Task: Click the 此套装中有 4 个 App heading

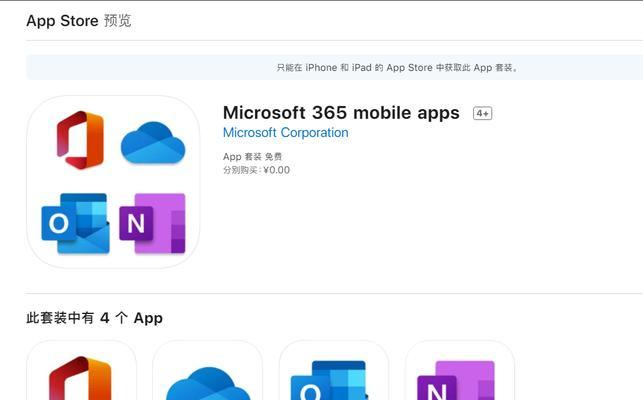Action: pos(94,318)
